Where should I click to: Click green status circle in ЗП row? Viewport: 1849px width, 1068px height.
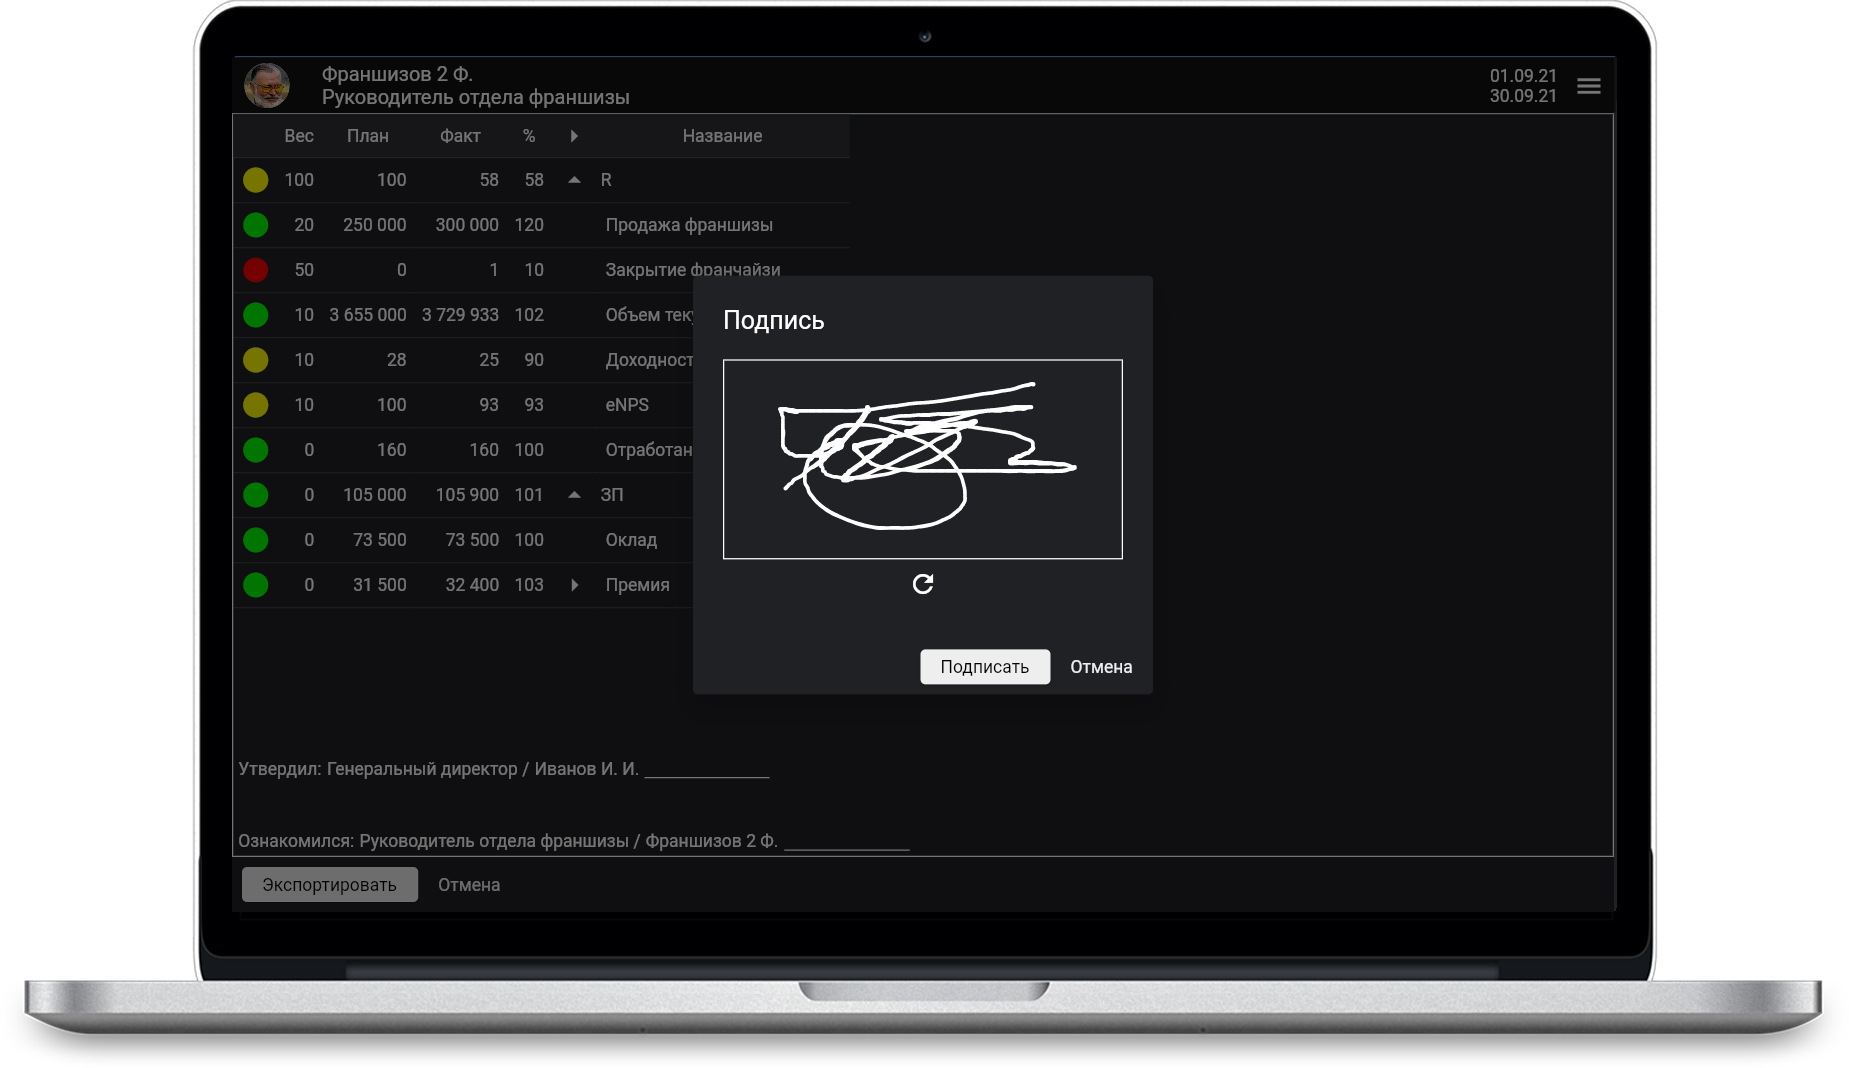(256, 495)
